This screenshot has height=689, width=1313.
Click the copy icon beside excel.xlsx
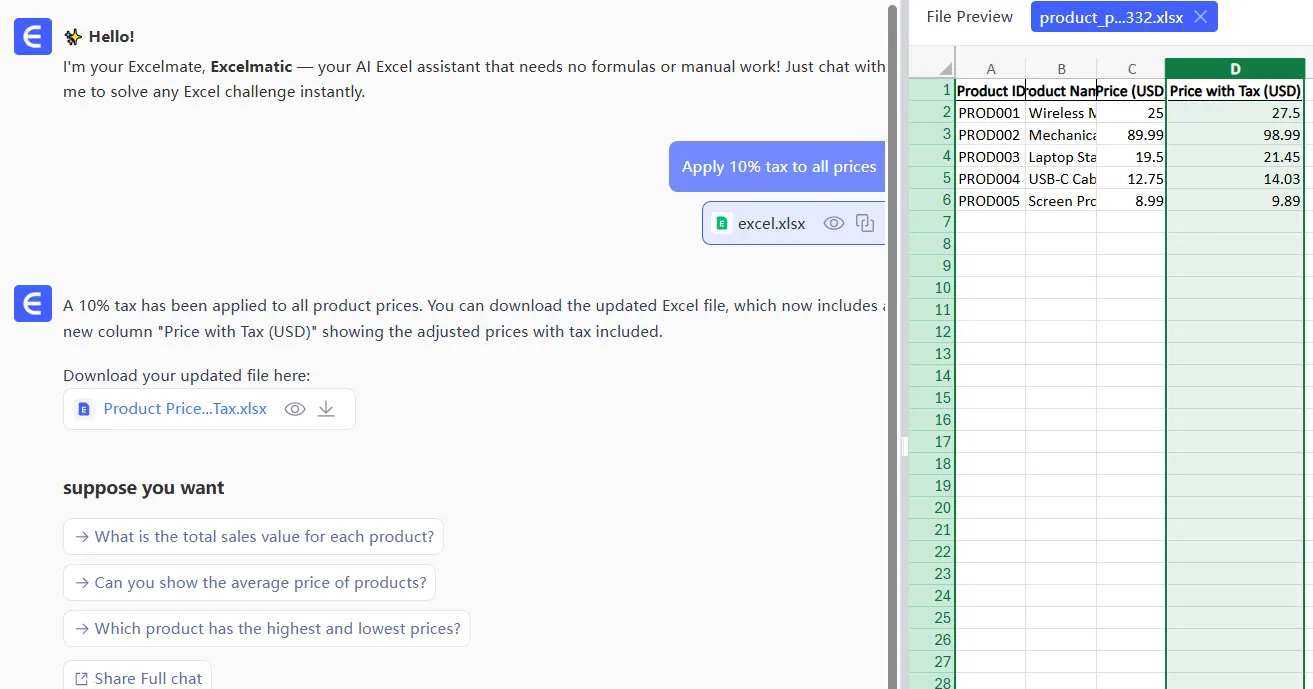tap(865, 224)
